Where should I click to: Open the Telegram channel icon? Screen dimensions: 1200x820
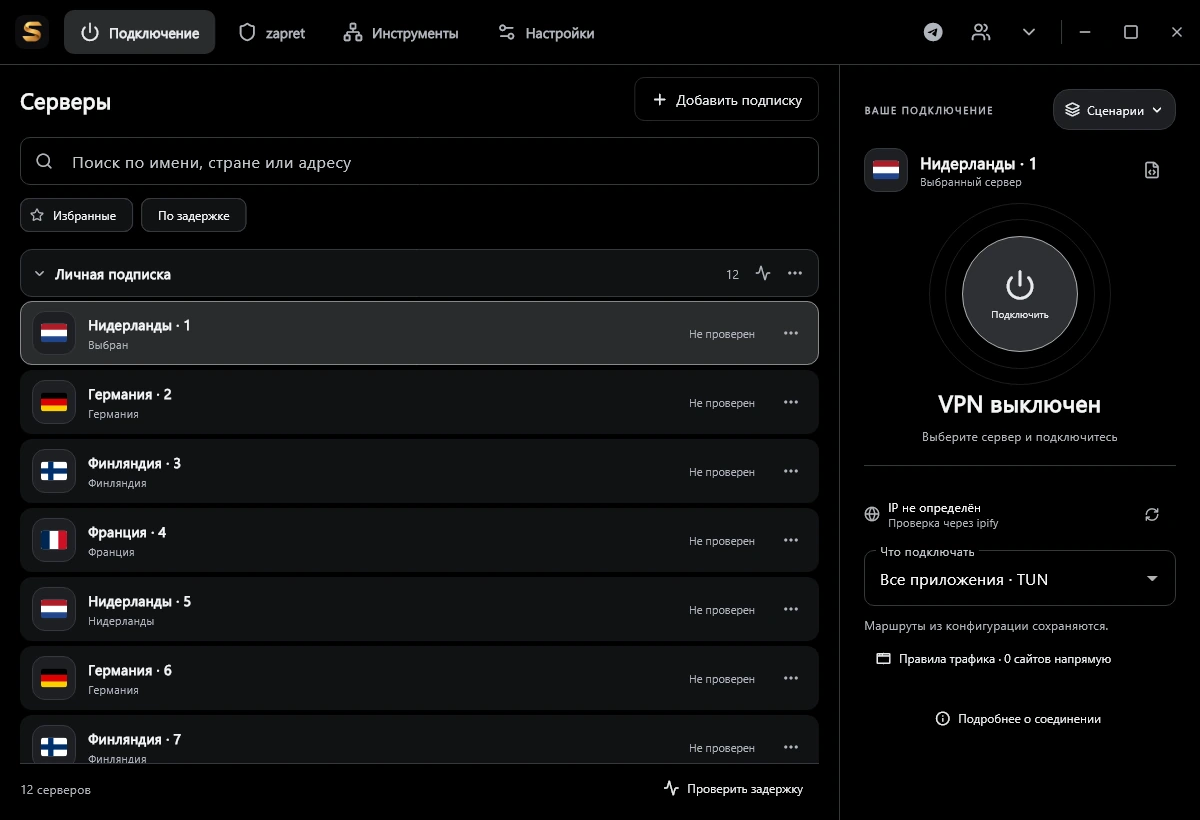933,32
